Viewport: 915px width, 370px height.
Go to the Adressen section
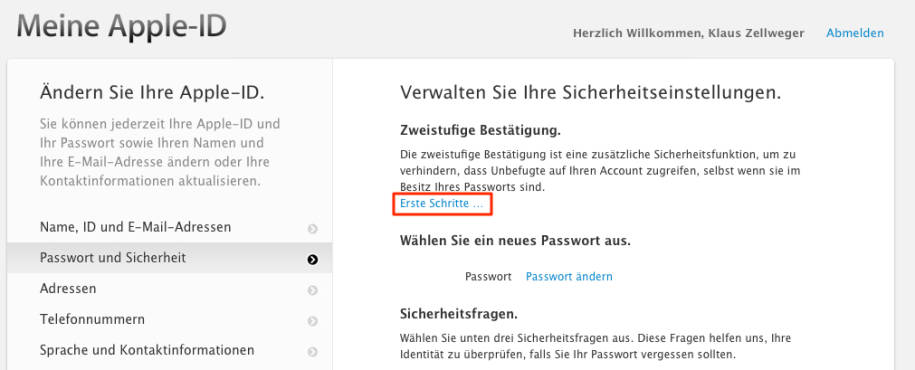pos(170,289)
